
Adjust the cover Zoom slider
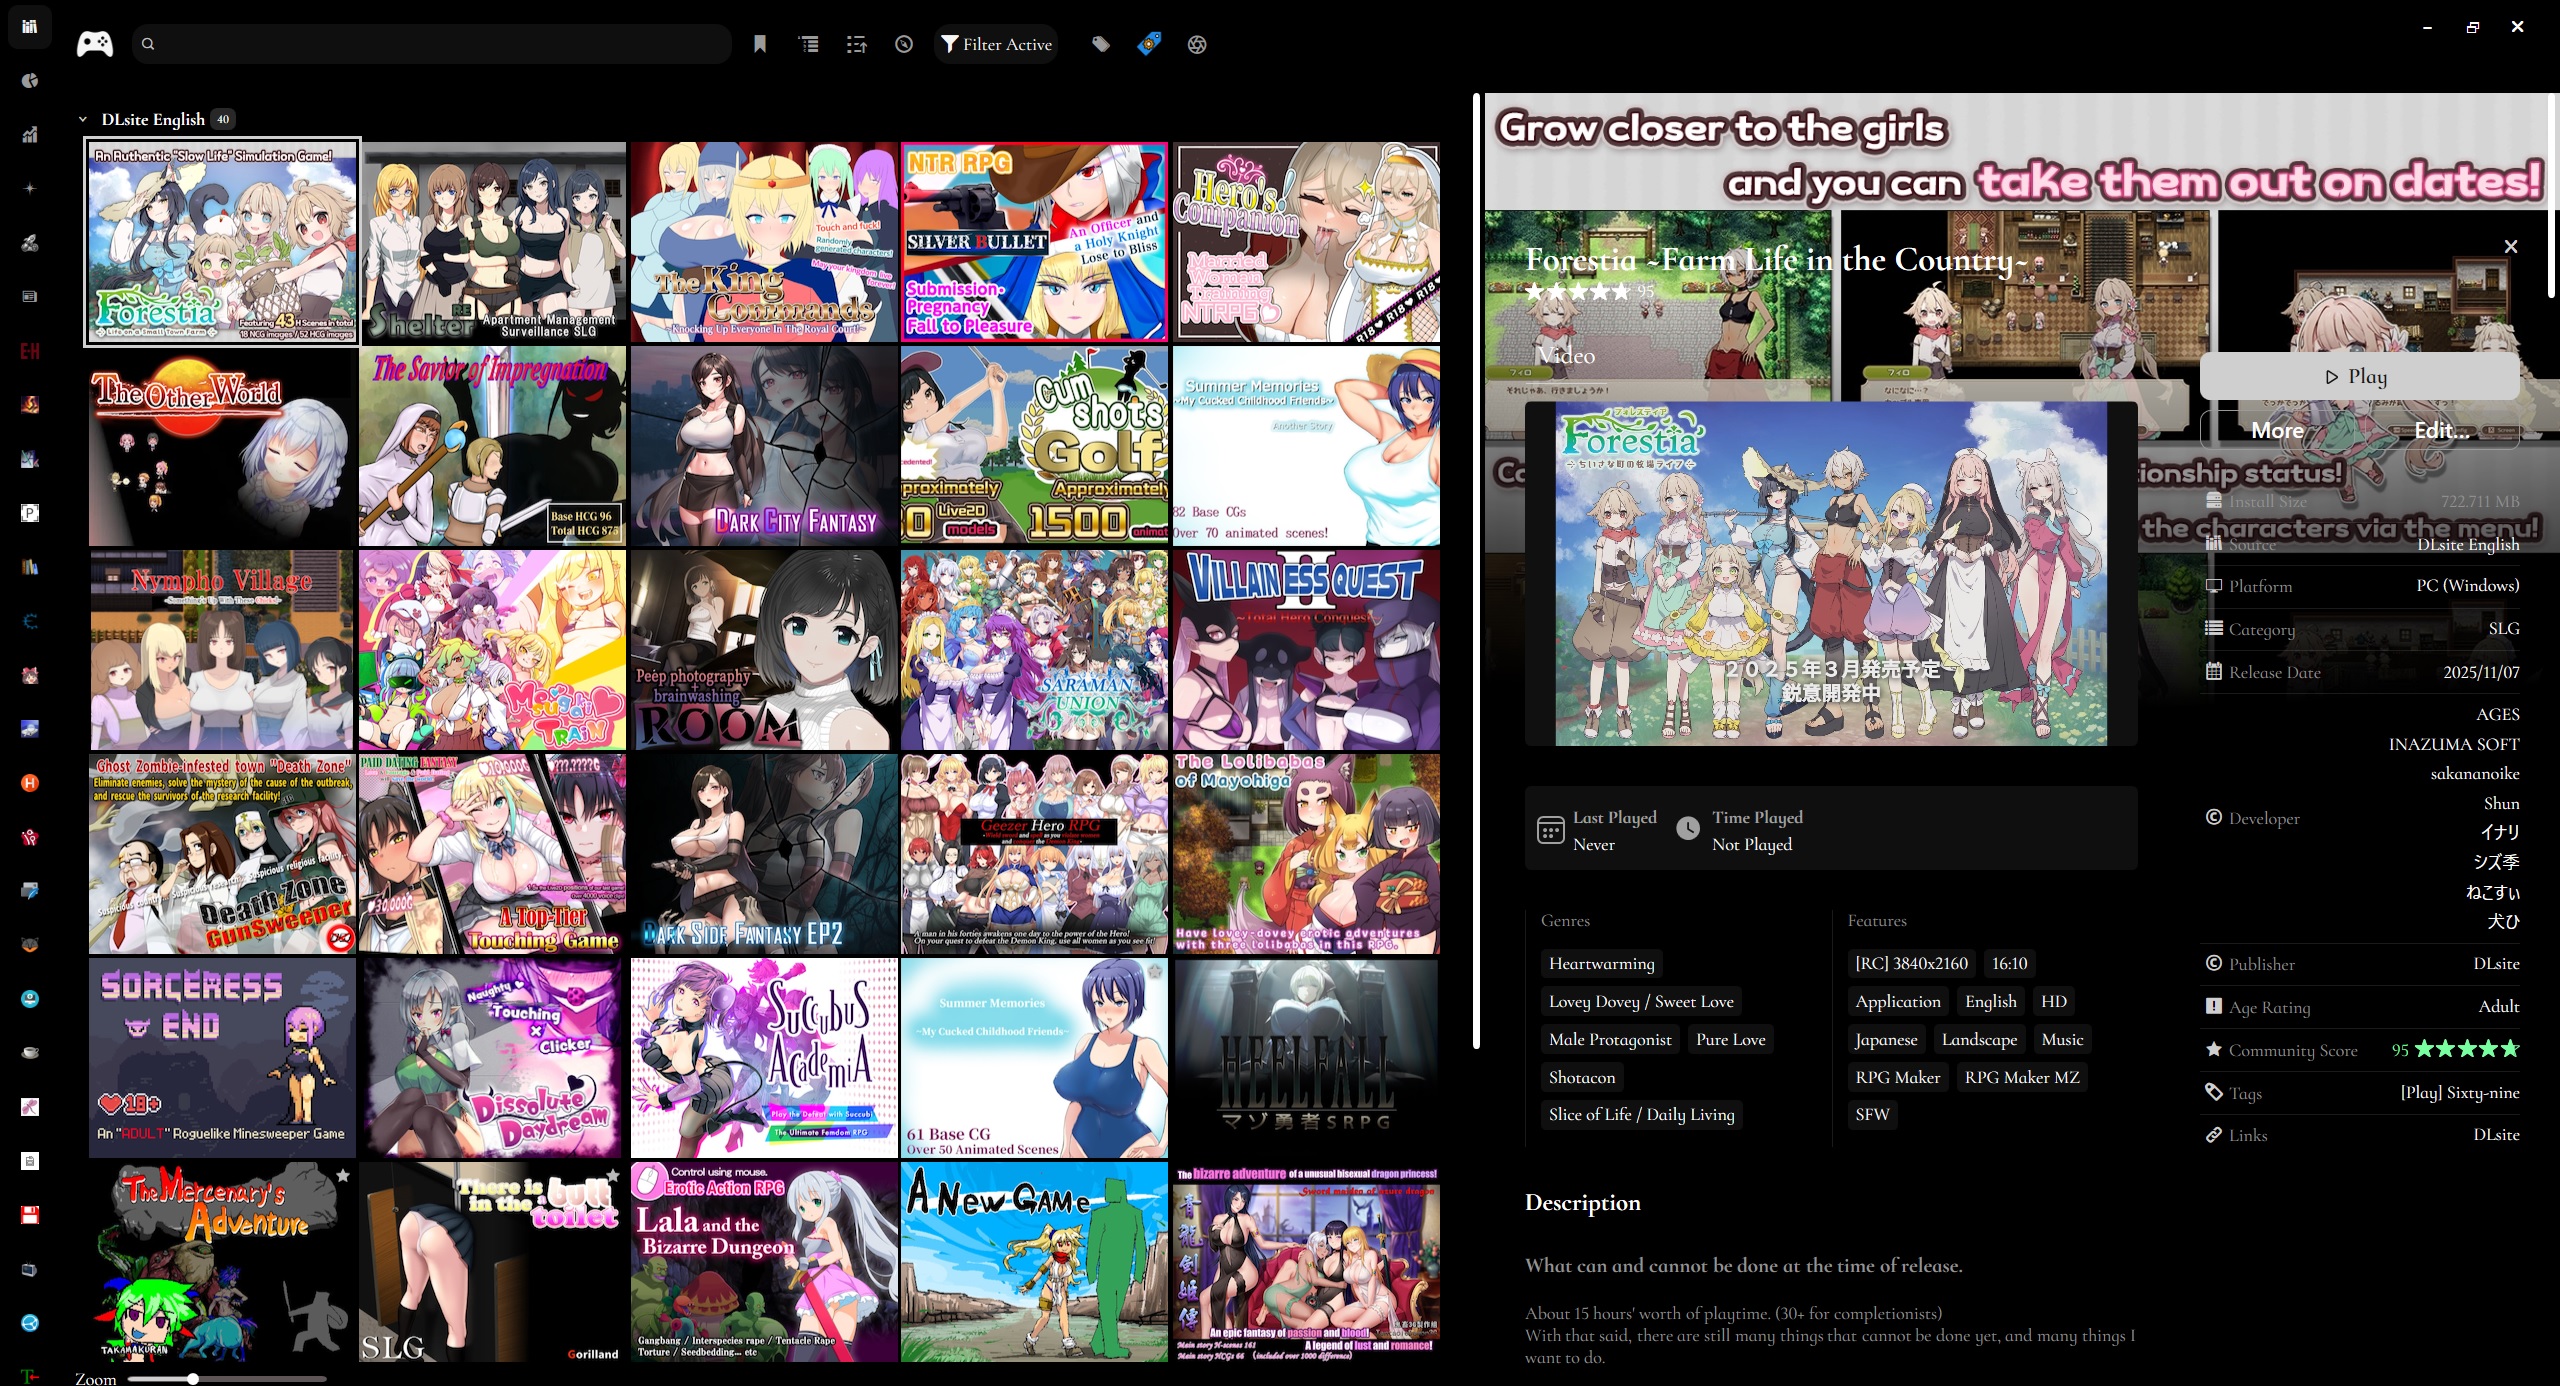click(x=193, y=1378)
